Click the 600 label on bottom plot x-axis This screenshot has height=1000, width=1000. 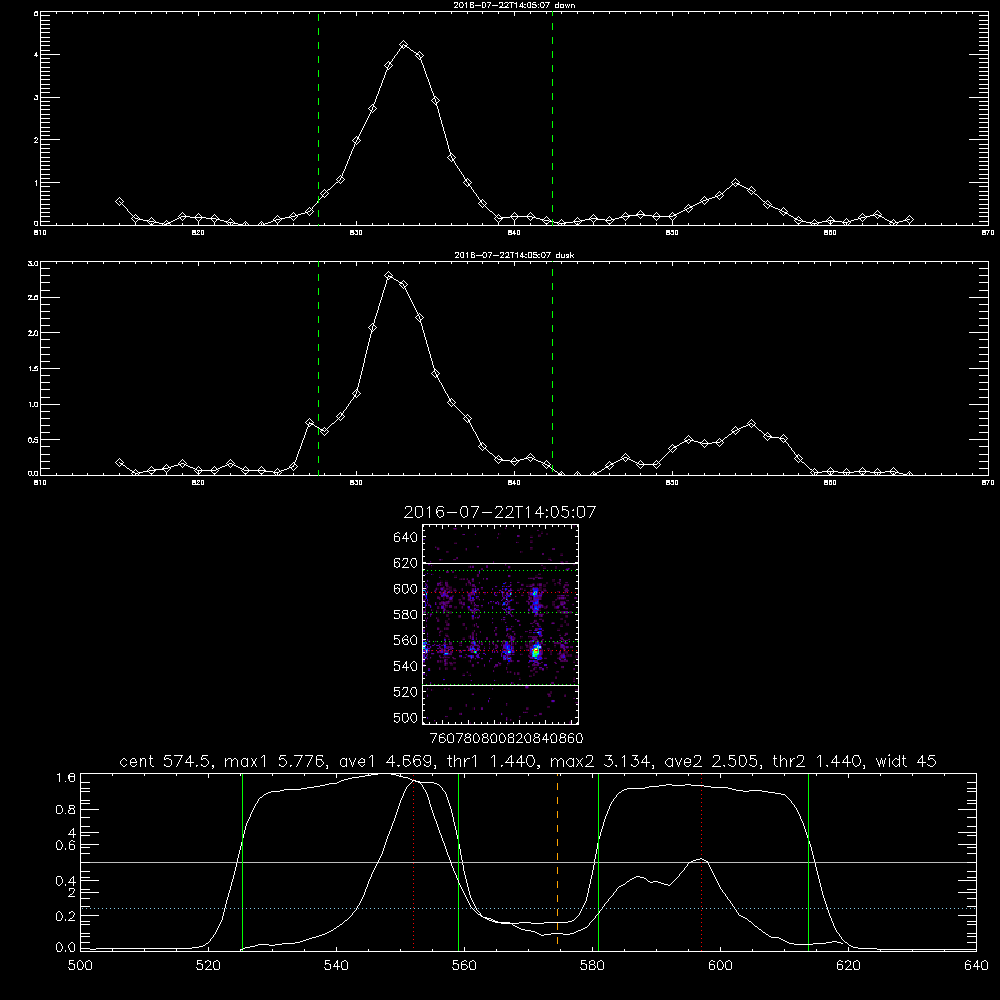[720, 966]
